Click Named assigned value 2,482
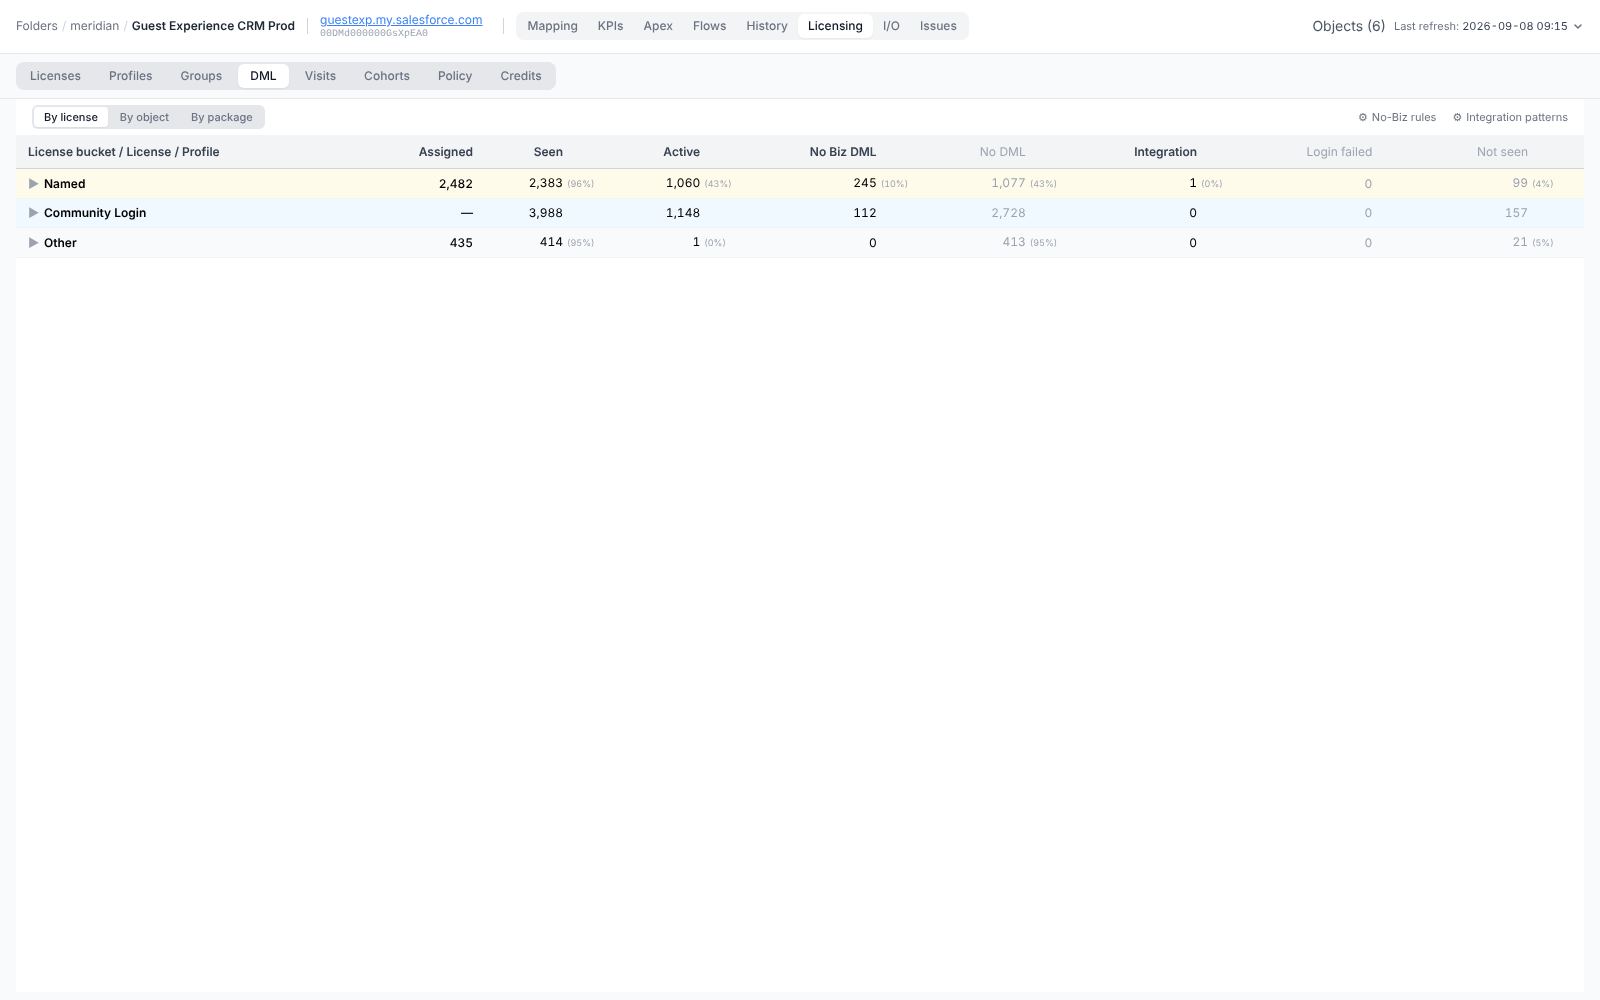The width and height of the screenshot is (1600, 1000). pos(456,184)
